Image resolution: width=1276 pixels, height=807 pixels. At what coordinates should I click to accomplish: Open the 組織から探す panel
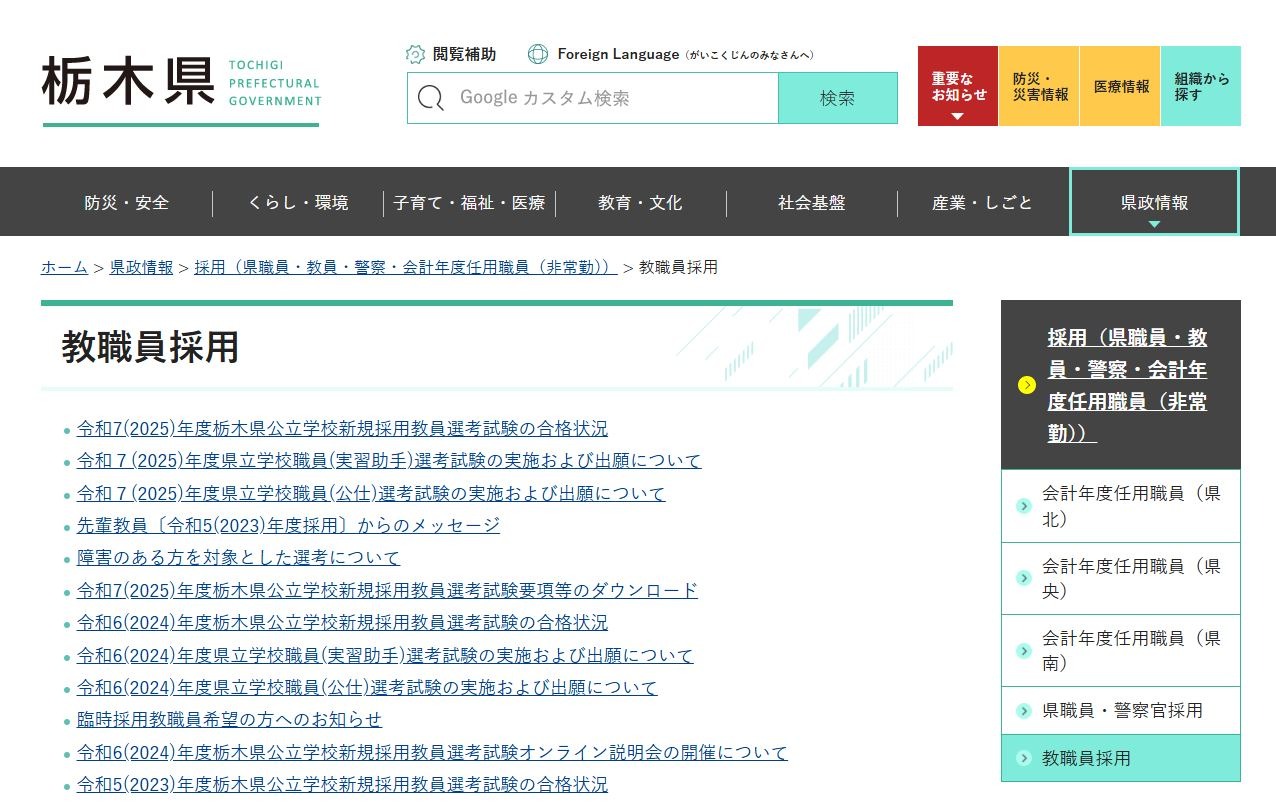1200,87
